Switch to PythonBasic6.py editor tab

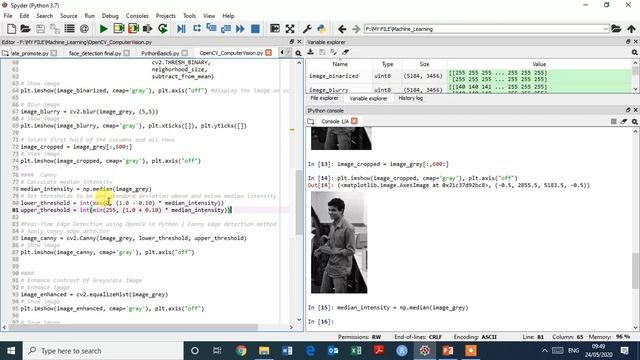point(160,53)
